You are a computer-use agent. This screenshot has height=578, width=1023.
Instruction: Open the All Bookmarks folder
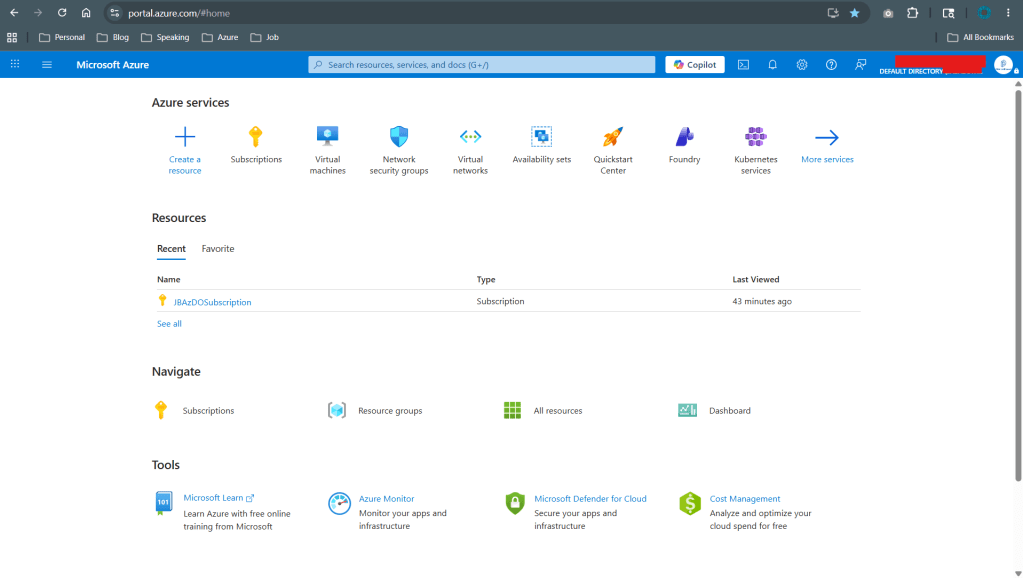point(981,37)
